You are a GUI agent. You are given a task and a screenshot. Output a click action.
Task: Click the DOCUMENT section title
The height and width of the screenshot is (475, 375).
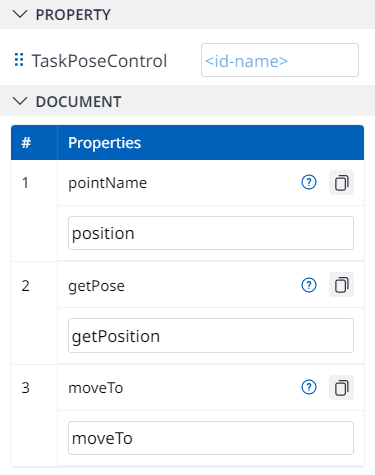click(x=78, y=102)
